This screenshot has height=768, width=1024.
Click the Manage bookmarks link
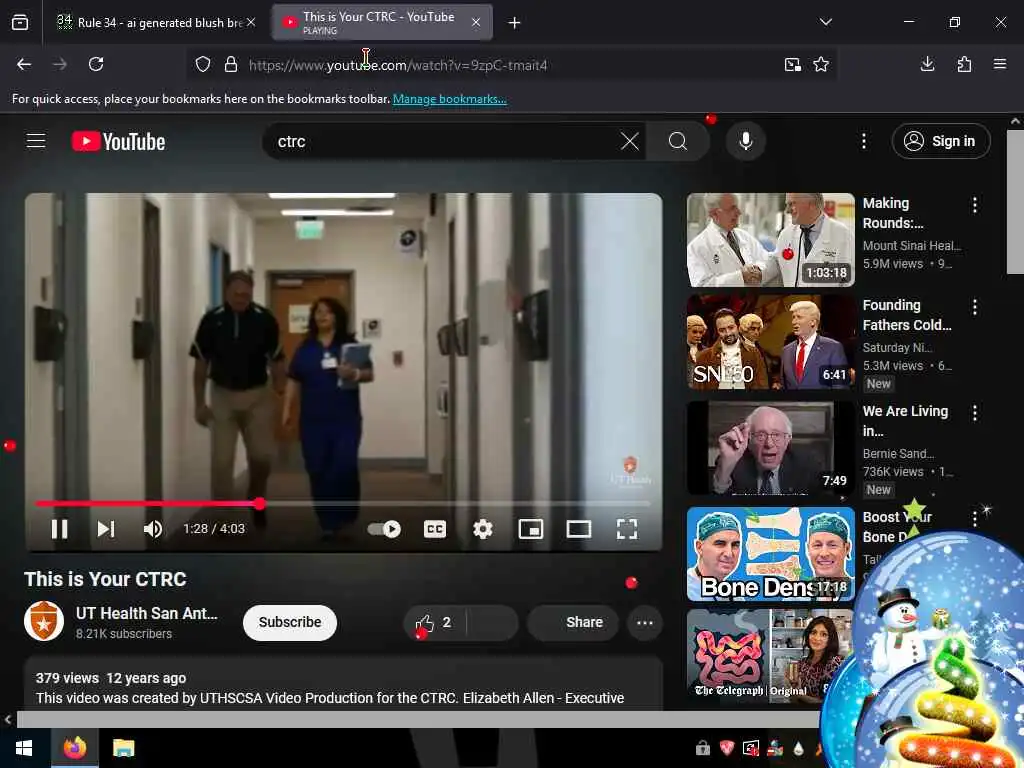[449, 99]
